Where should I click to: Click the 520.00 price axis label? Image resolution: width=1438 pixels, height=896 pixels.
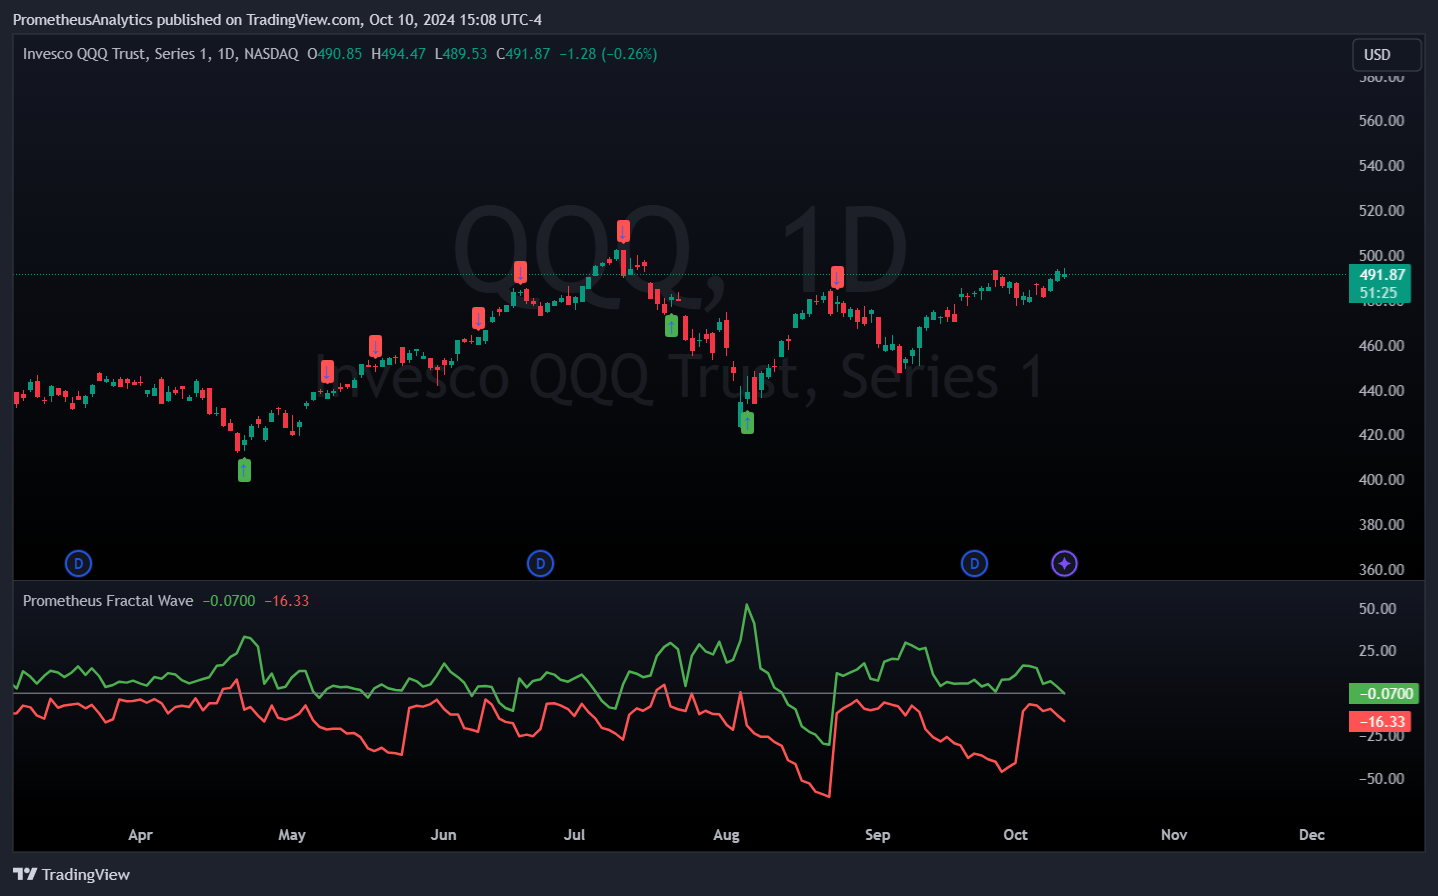click(x=1381, y=211)
